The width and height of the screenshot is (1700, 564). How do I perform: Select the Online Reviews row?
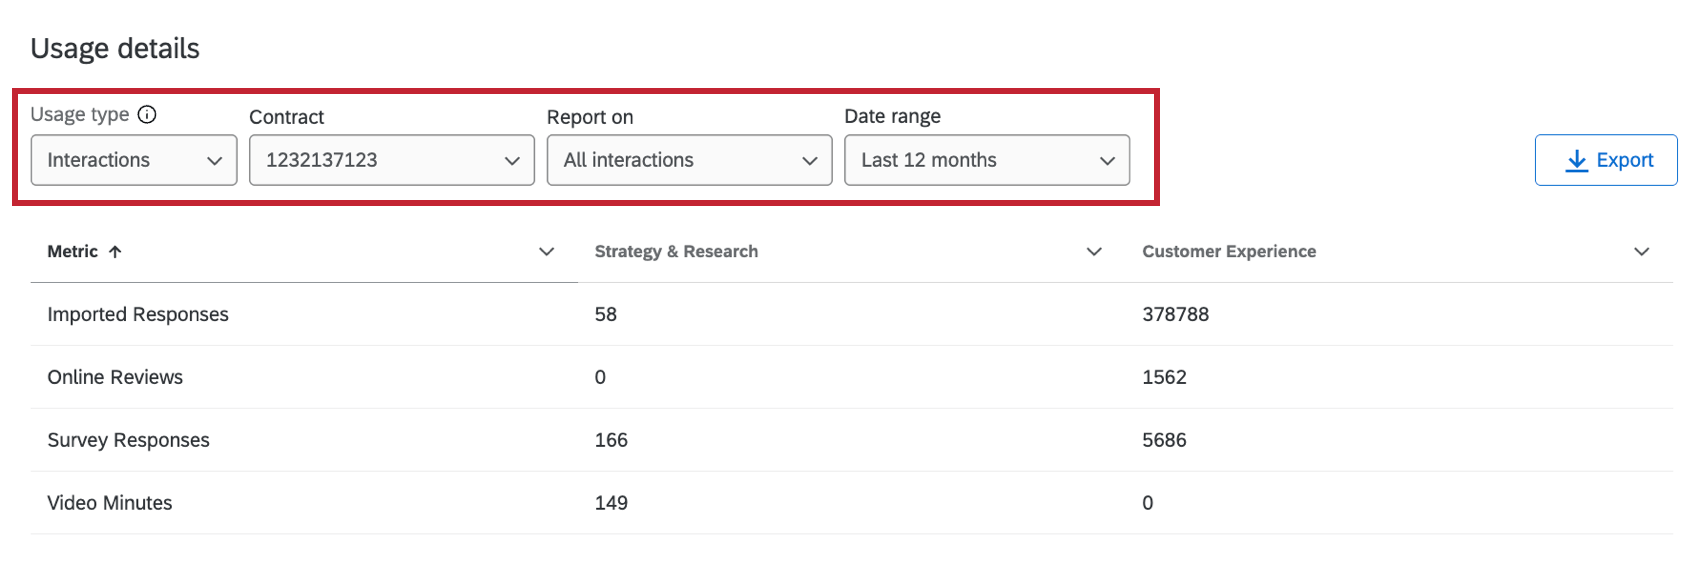pyautogui.click(x=115, y=377)
